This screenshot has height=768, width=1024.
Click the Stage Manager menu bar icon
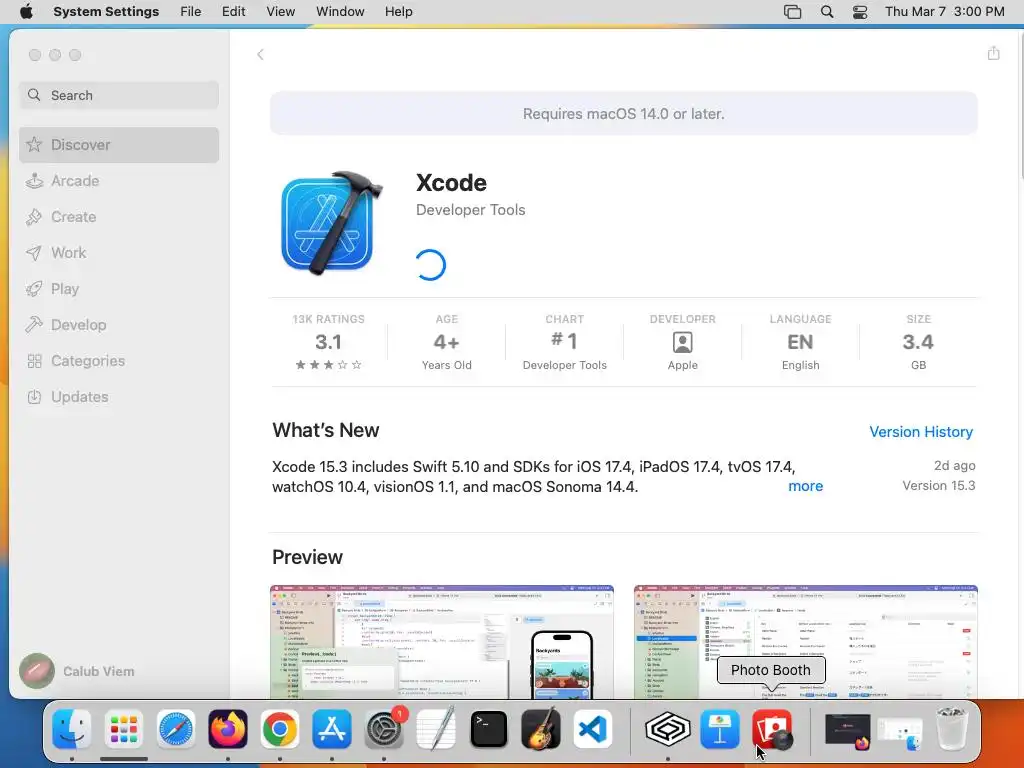(x=792, y=12)
